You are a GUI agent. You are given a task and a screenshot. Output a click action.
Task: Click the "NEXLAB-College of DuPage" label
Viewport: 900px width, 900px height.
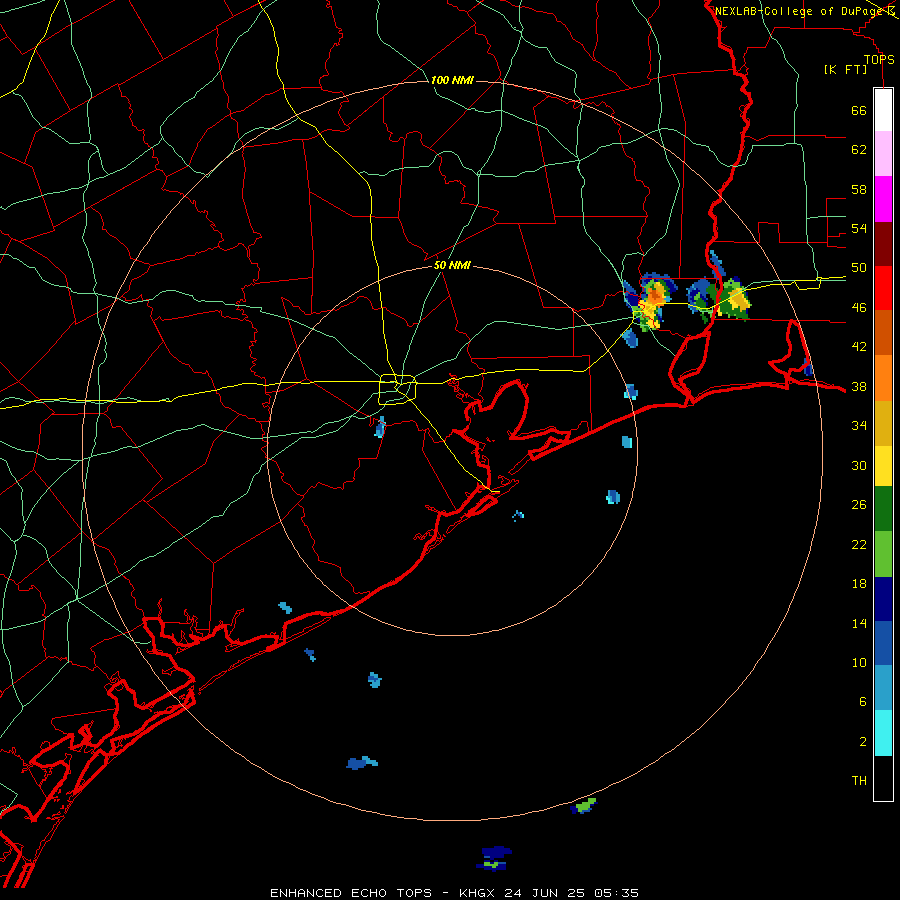[x=799, y=11]
